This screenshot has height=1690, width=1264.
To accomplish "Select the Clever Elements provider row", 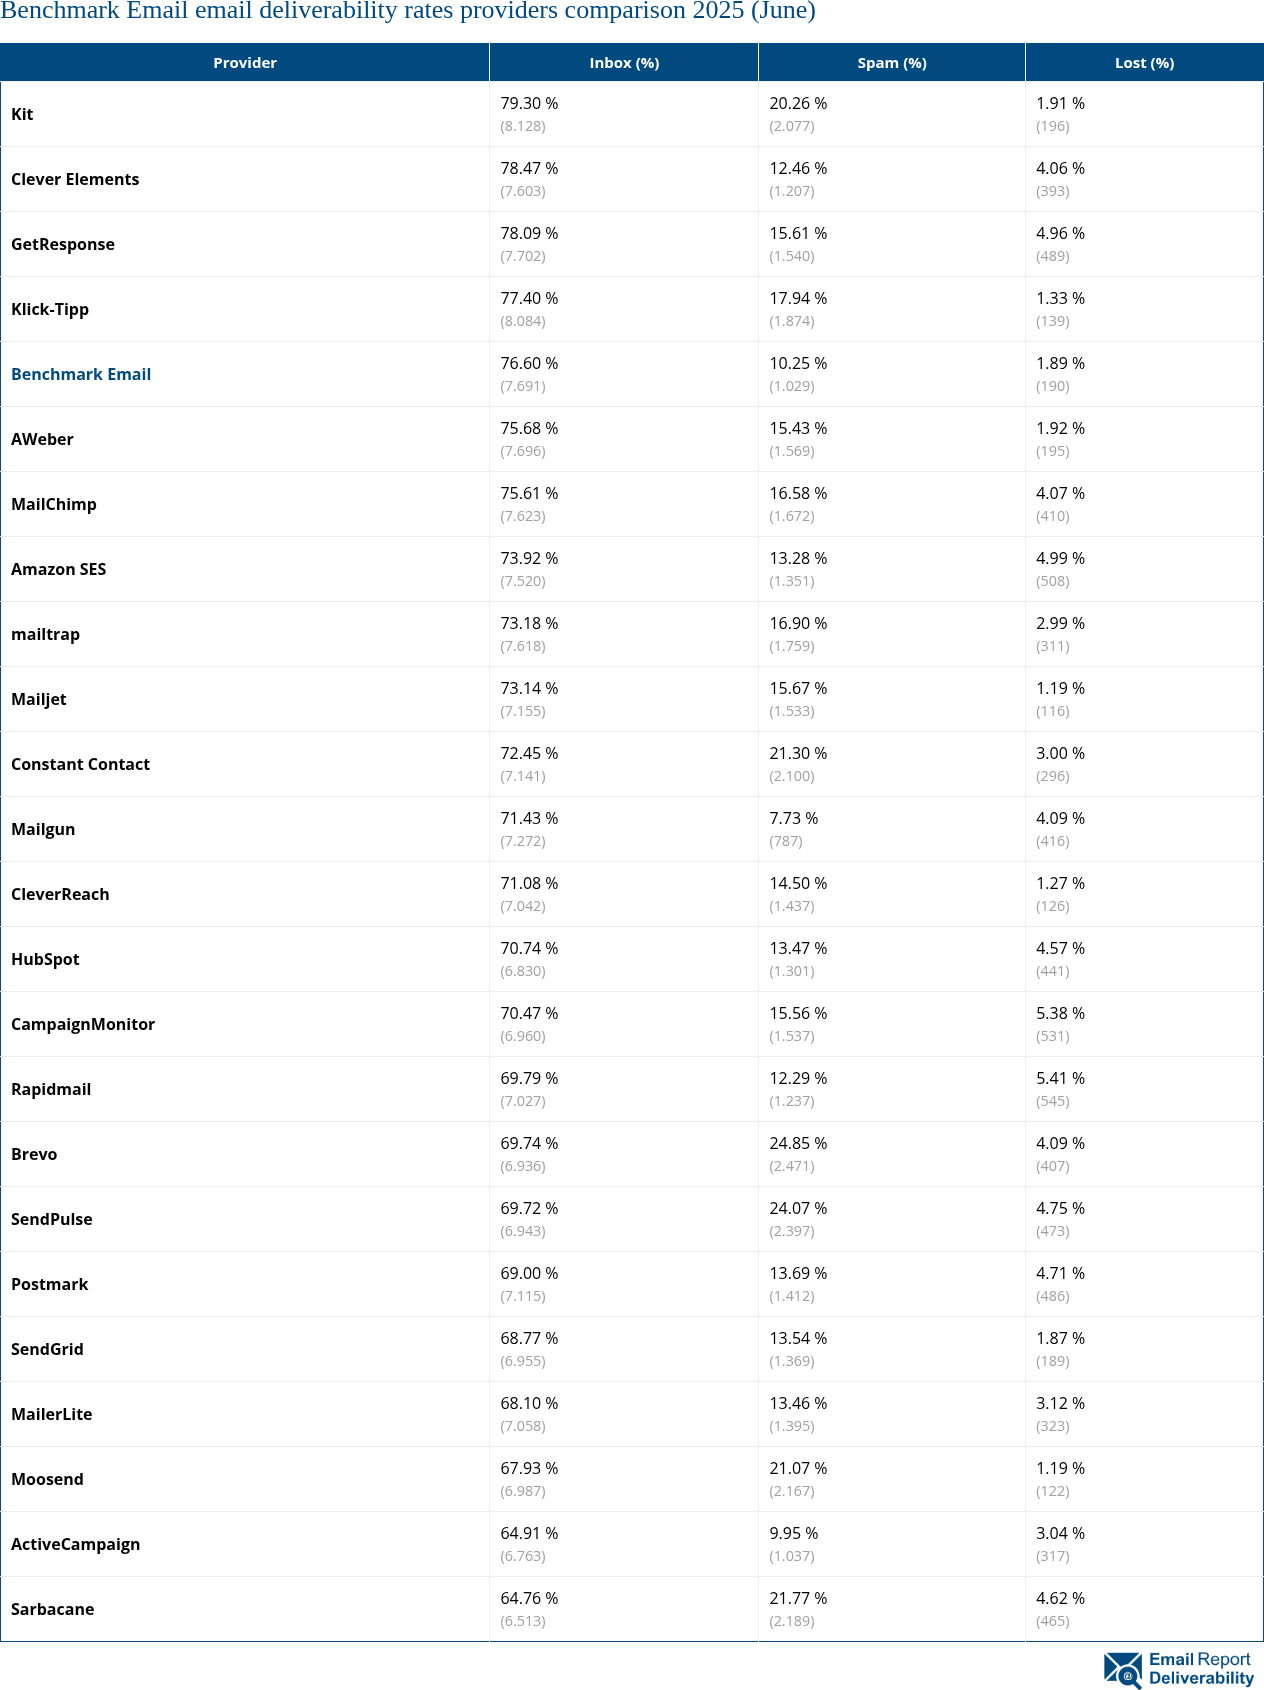I will point(75,179).
